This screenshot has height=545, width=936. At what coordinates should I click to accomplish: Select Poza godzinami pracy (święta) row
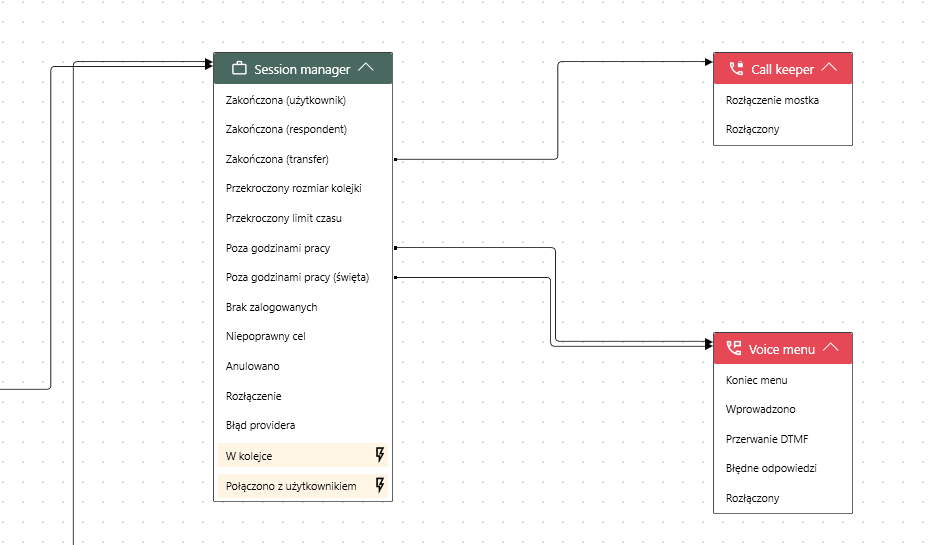pyautogui.click(x=297, y=277)
